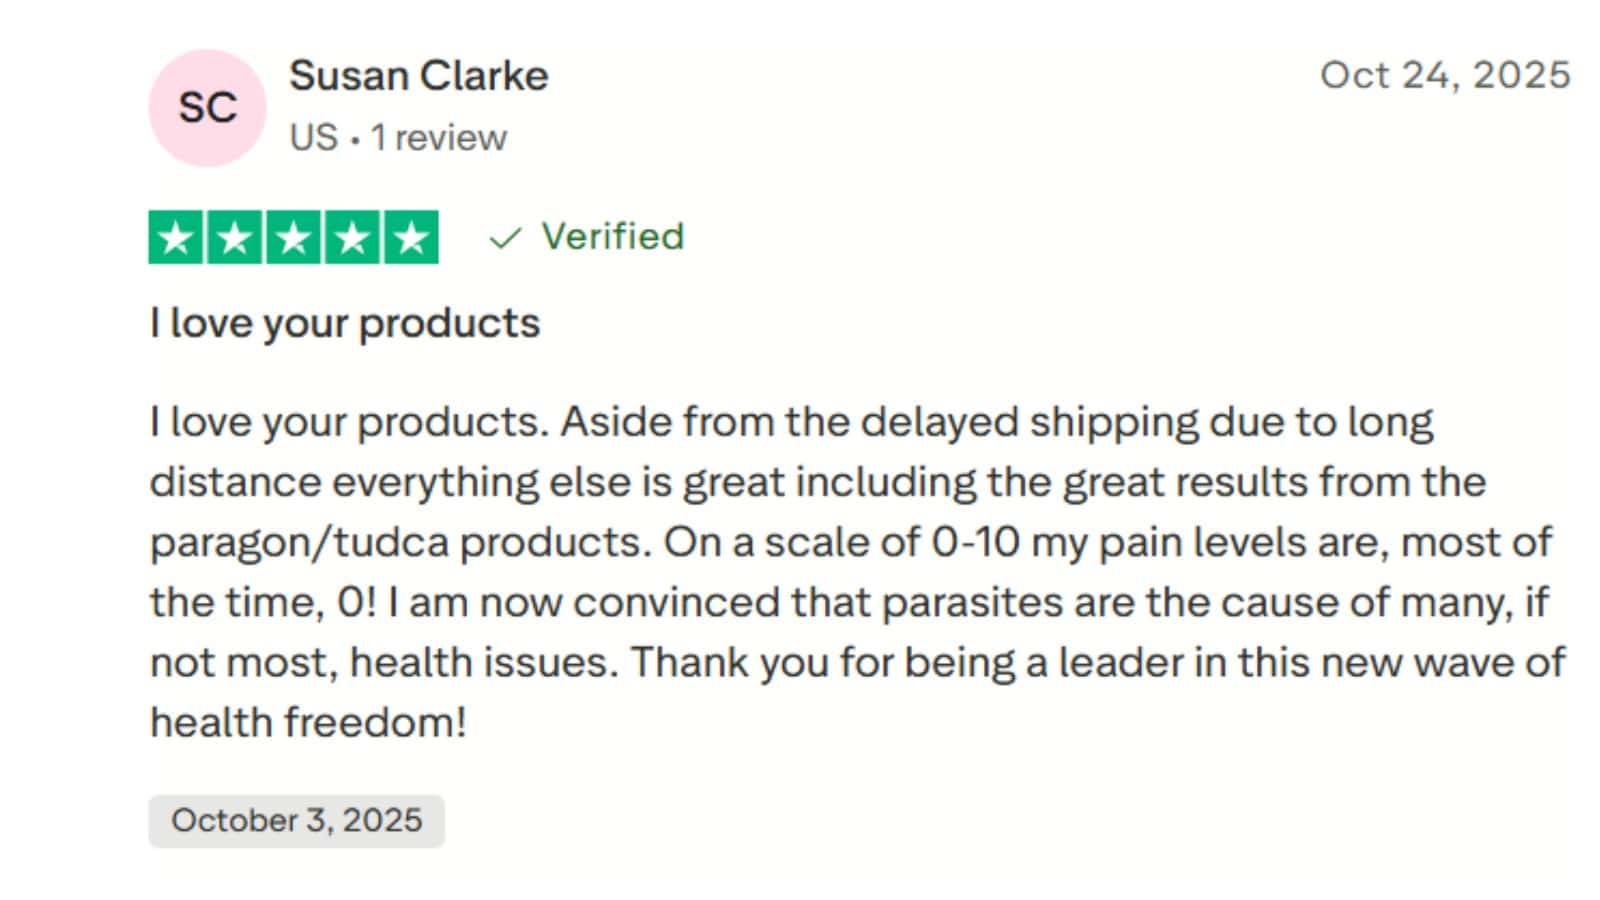This screenshot has height=900, width=1600.
Task: Open Susan Clarke's reviewer profile name
Action: pos(418,76)
